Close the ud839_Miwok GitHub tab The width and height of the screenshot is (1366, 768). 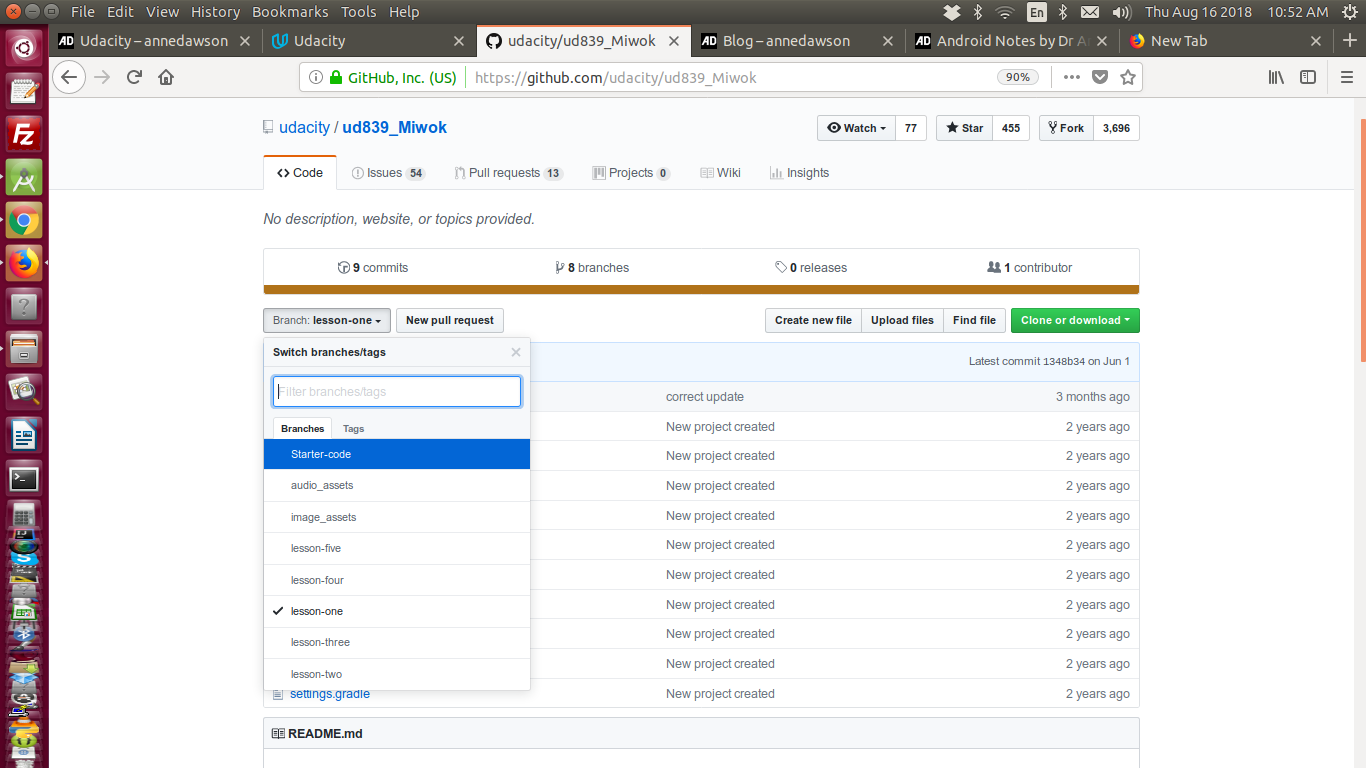coord(674,41)
